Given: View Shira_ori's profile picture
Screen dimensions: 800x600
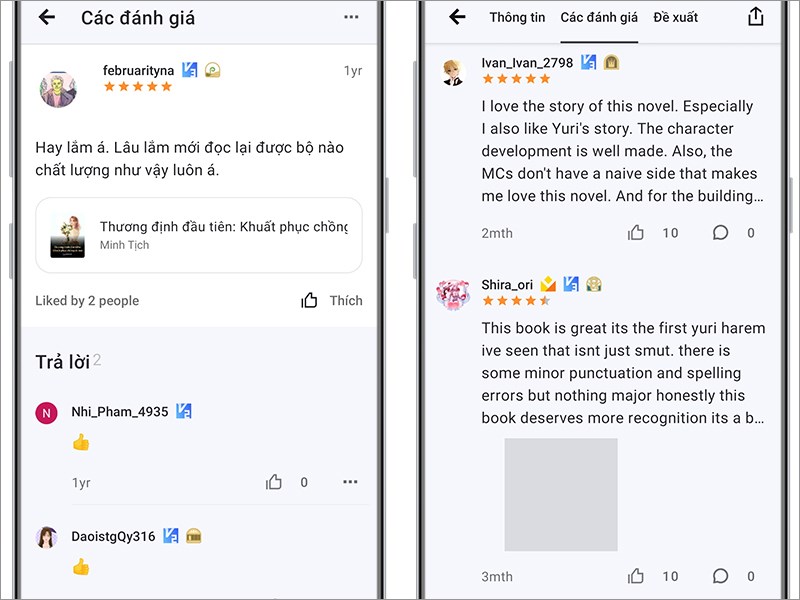Looking at the screenshot, I should pyautogui.click(x=453, y=295).
